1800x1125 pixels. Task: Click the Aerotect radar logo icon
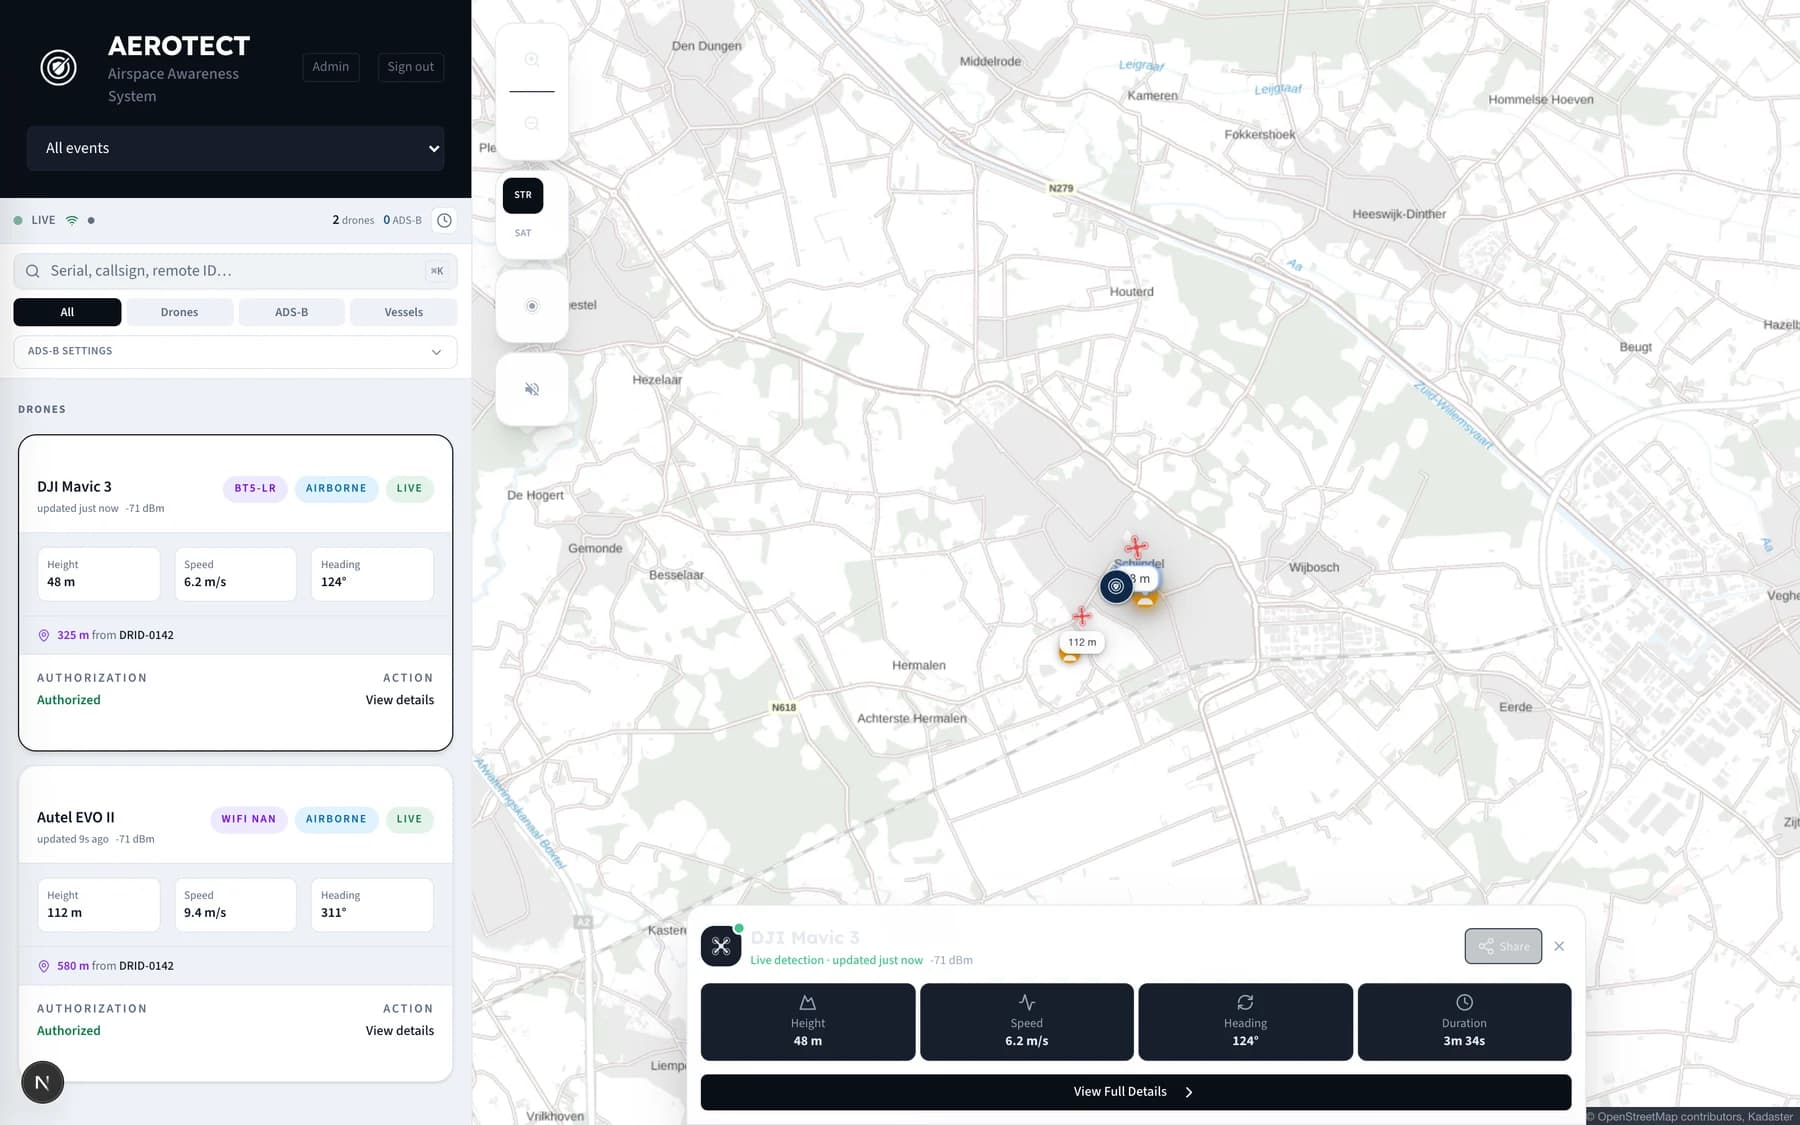pos(58,68)
